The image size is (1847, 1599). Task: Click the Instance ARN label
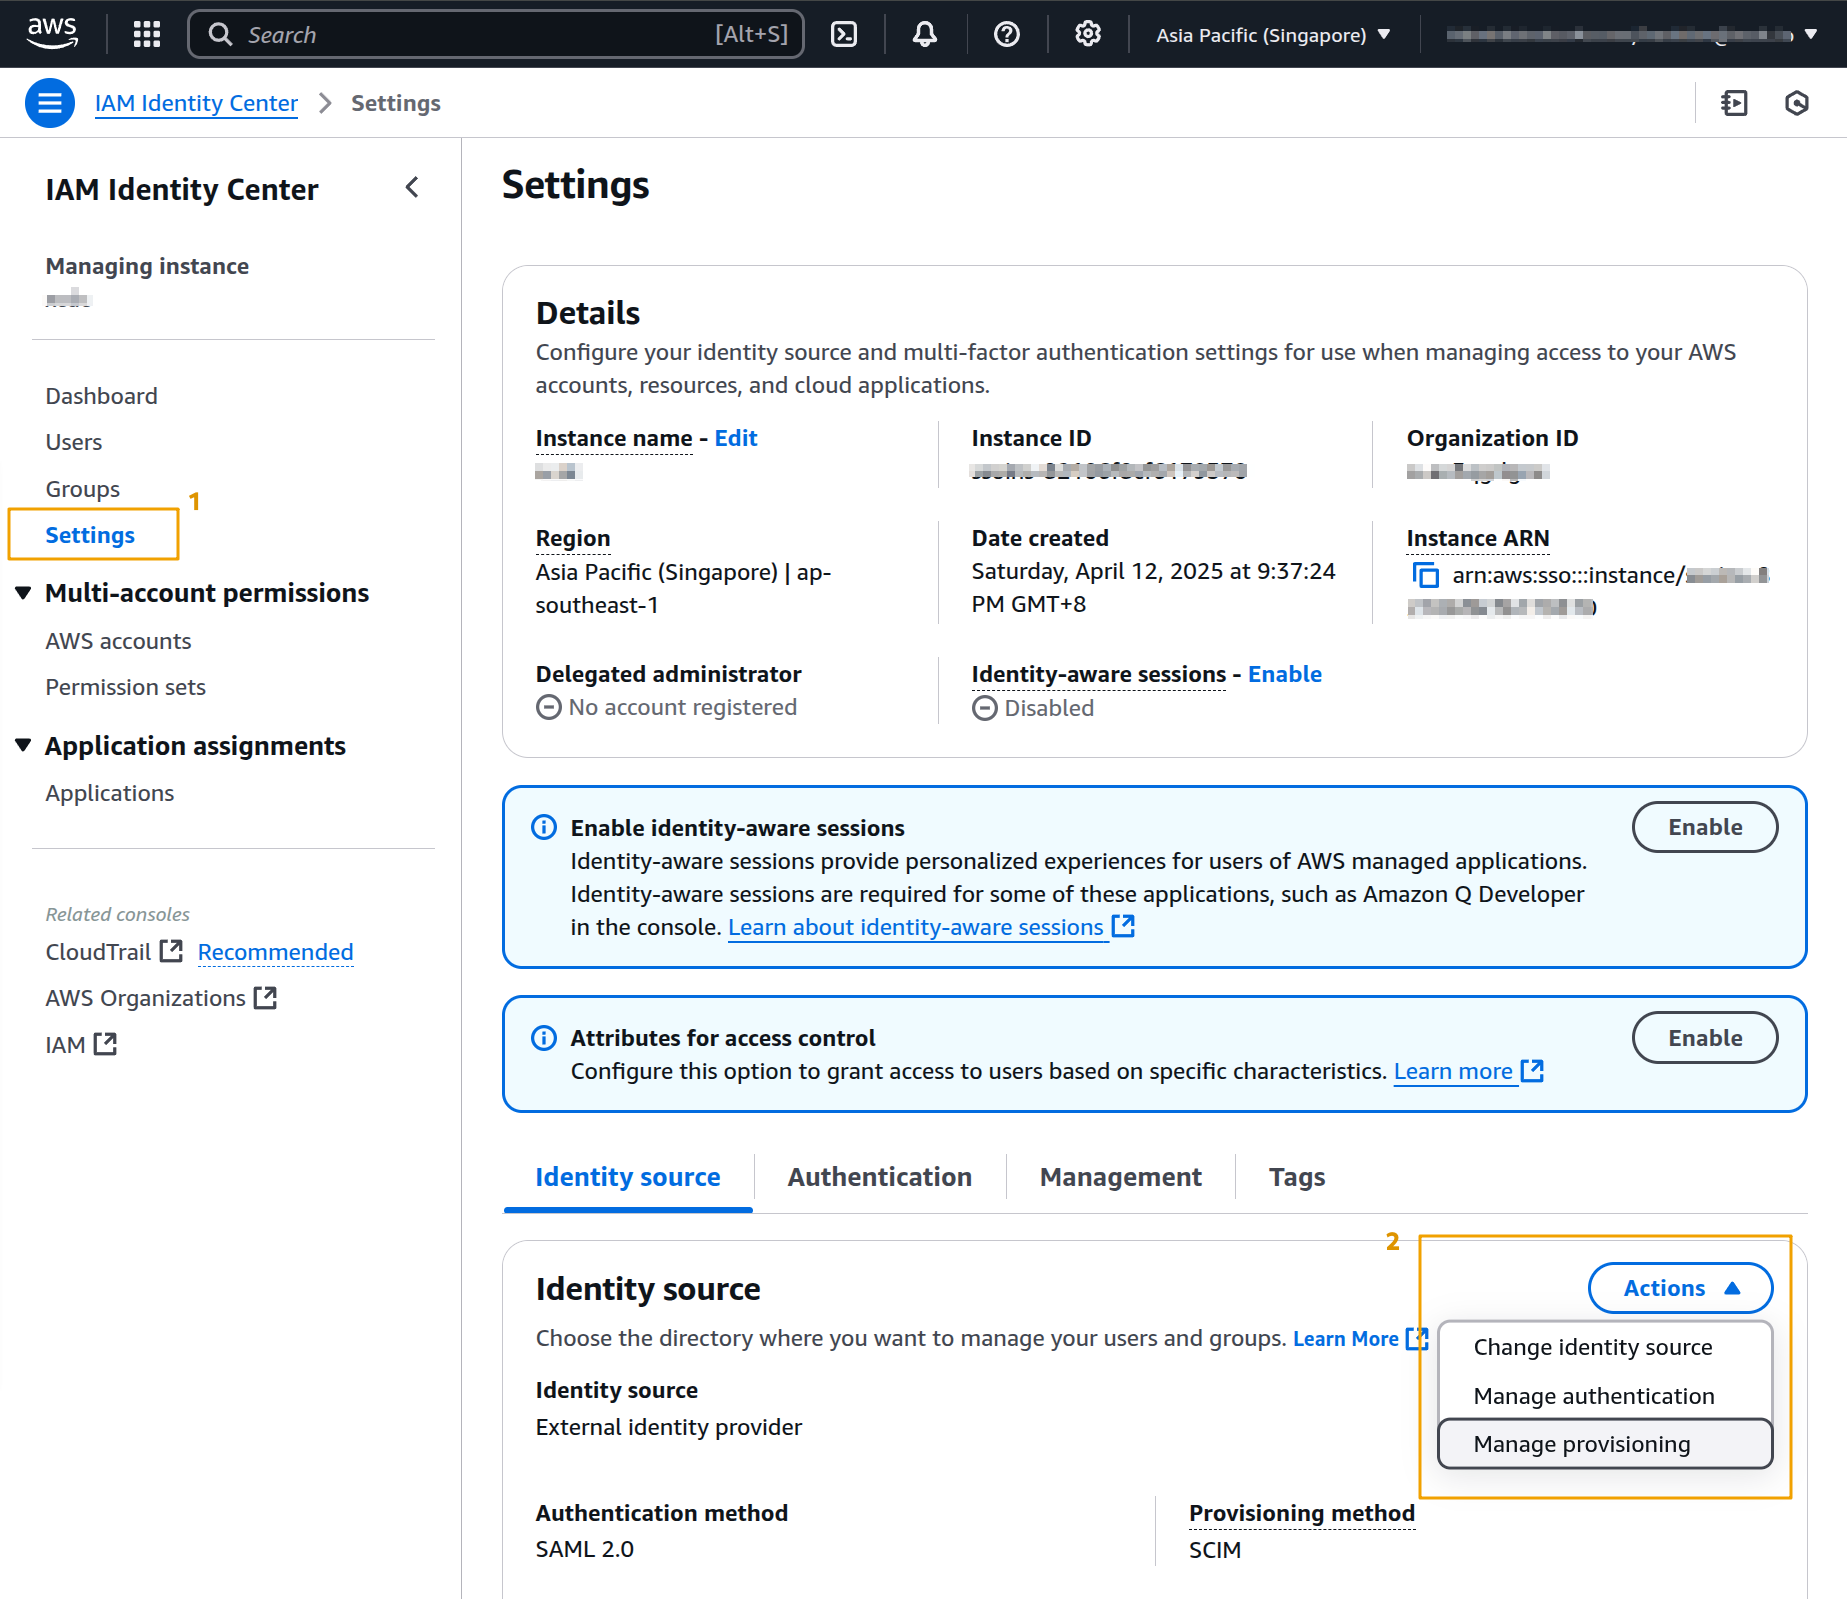1478,538
